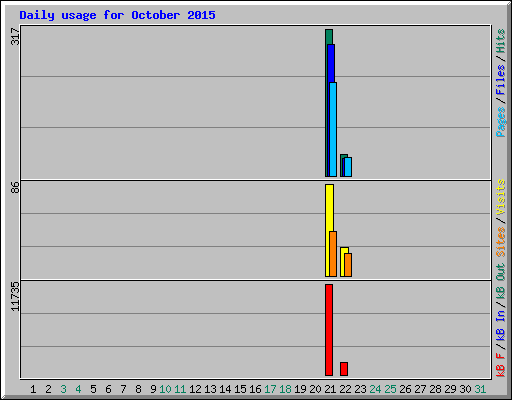
Task: Click the 'Files' legend label
Action: pos(501,80)
